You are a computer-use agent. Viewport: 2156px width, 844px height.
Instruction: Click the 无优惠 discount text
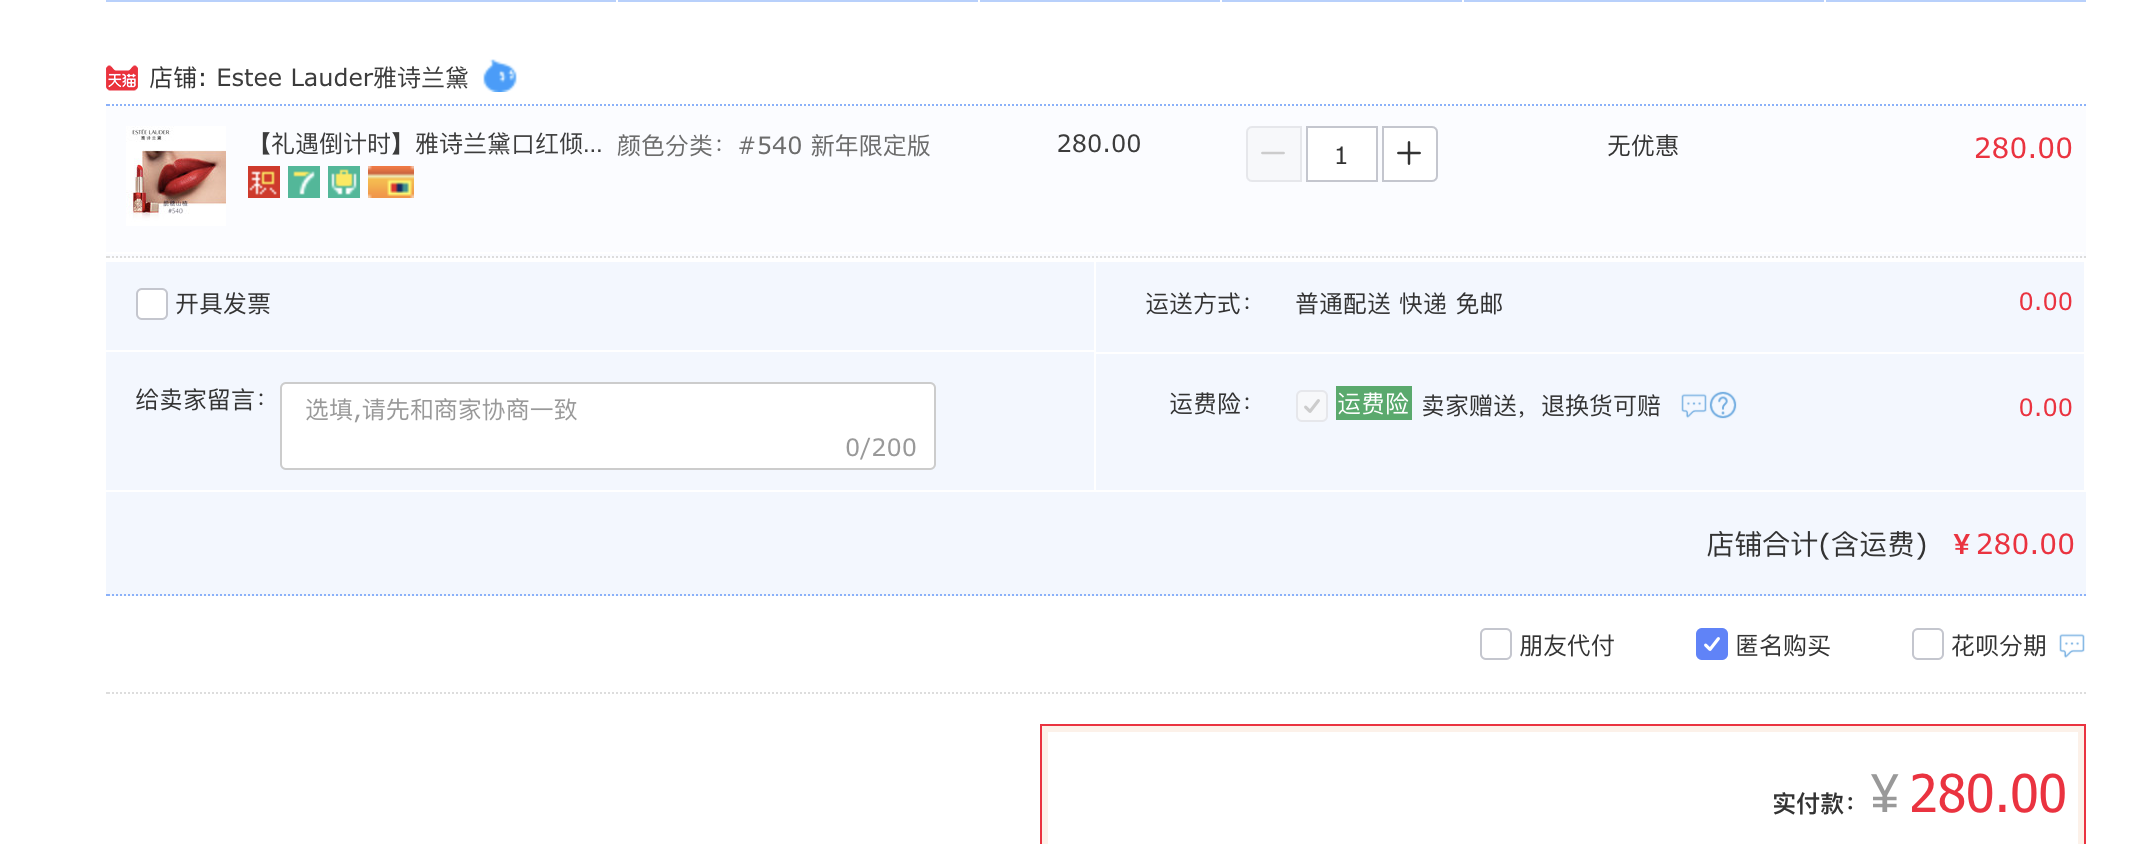[x=1643, y=146]
